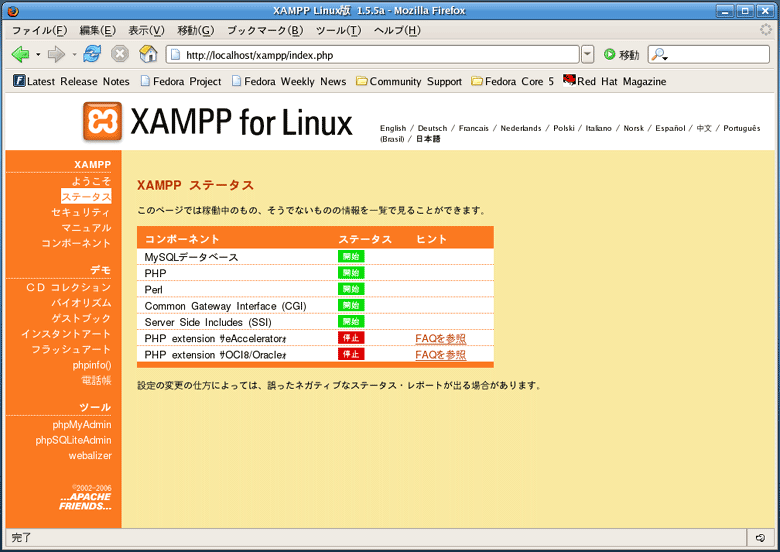Viewport: 780px width, 552px height.
Task: Switch language to Português (Brasil)
Action: [x=742, y=128]
